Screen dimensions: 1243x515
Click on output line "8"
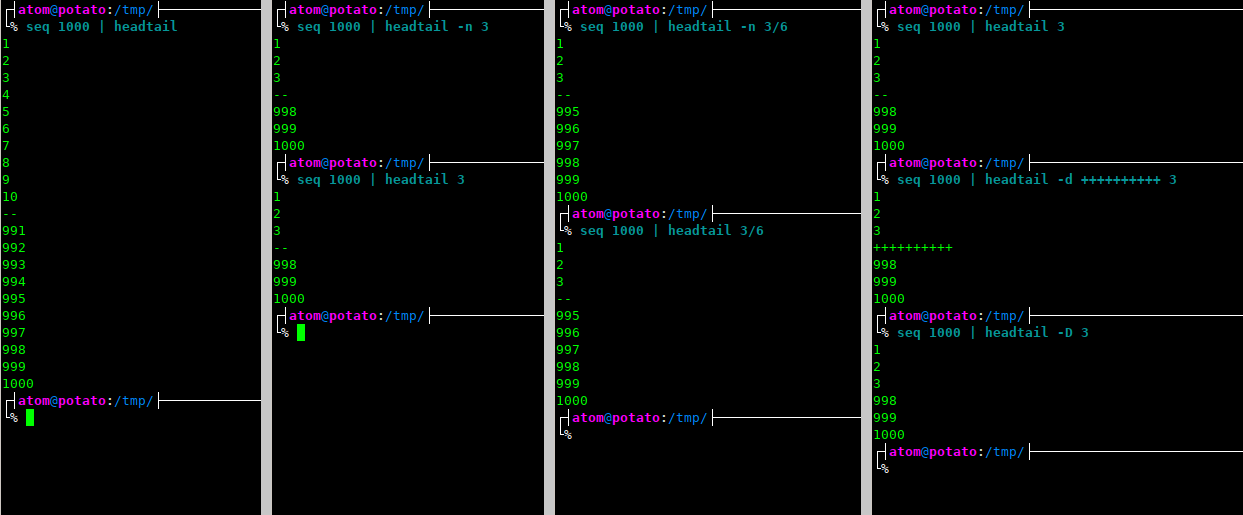pyautogui.click(x=6, y=163)
